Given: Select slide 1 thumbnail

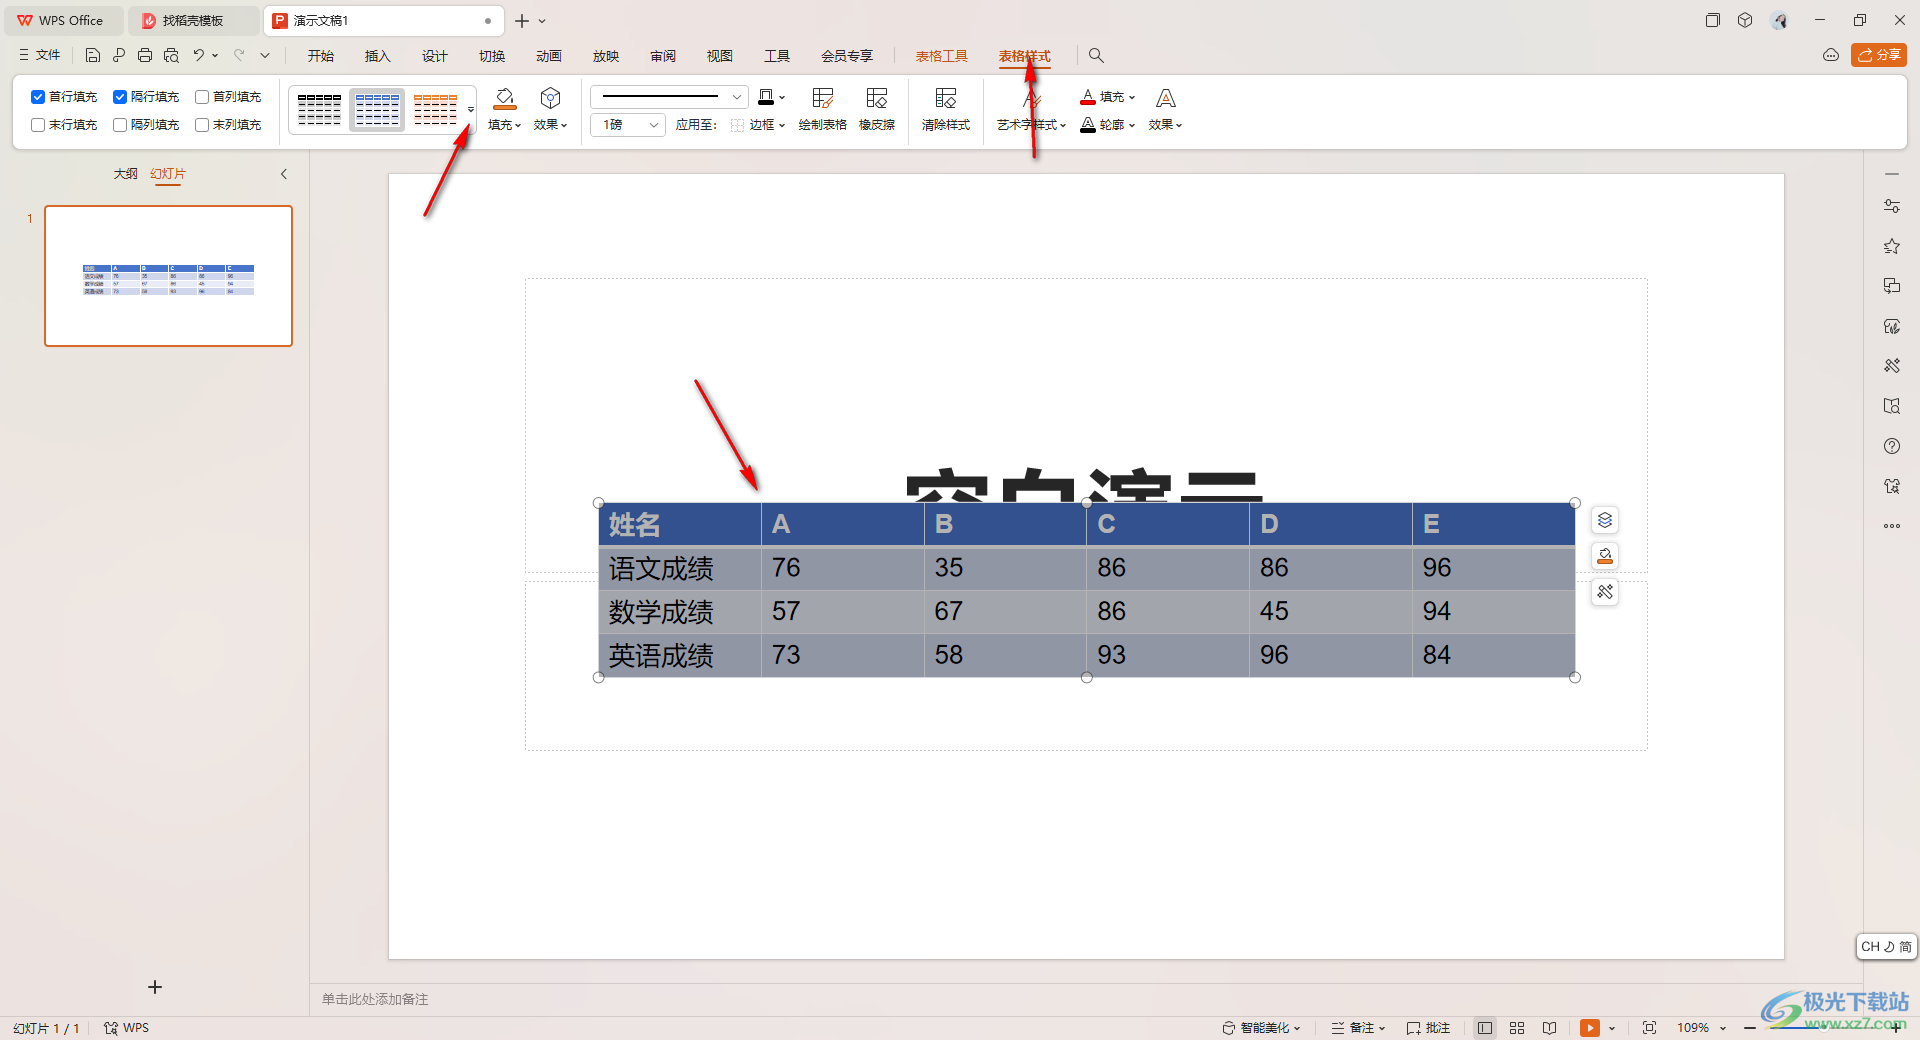Looking at the screenshot, I should tap(168, 276).
